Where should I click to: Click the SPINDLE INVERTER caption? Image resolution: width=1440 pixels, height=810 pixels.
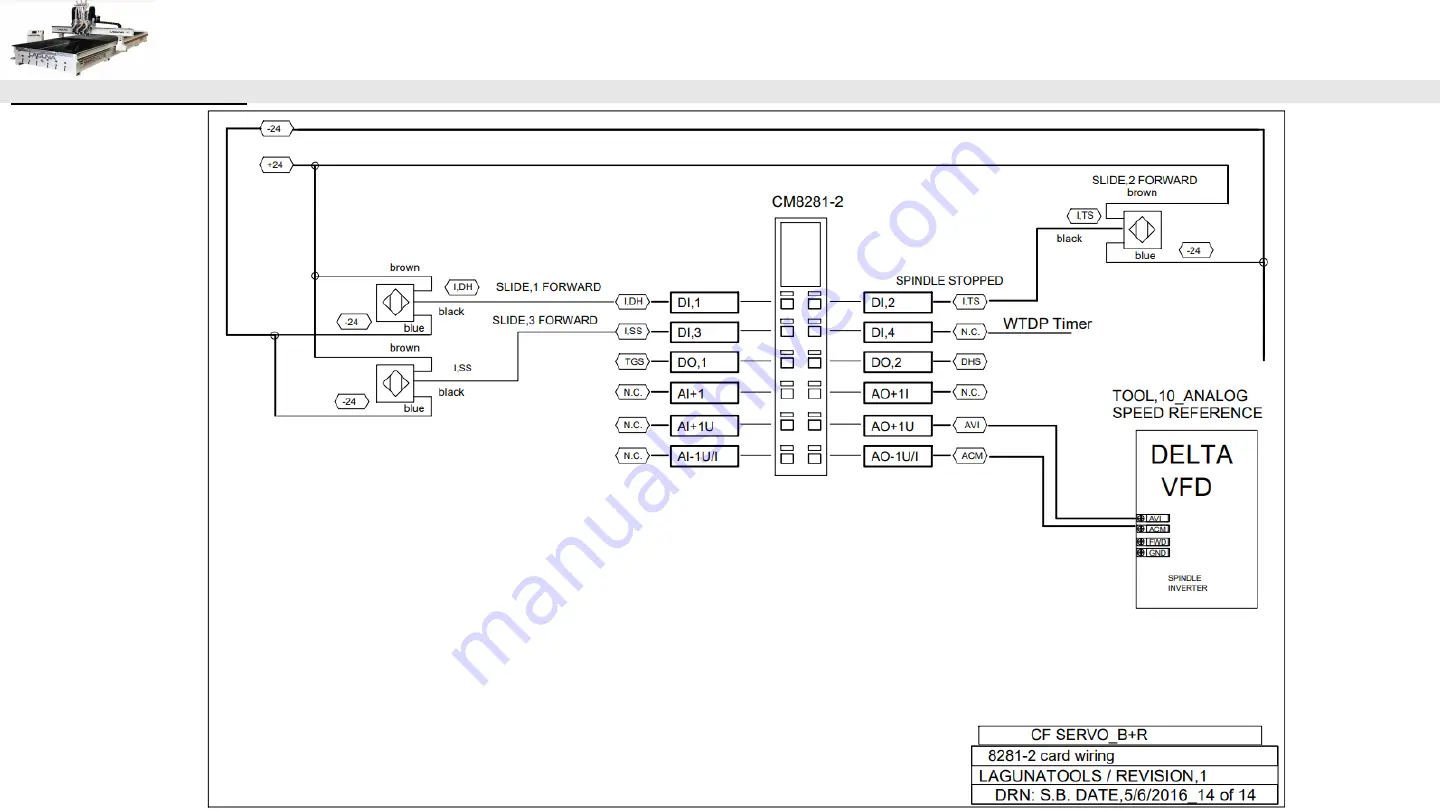(1187, 583)
